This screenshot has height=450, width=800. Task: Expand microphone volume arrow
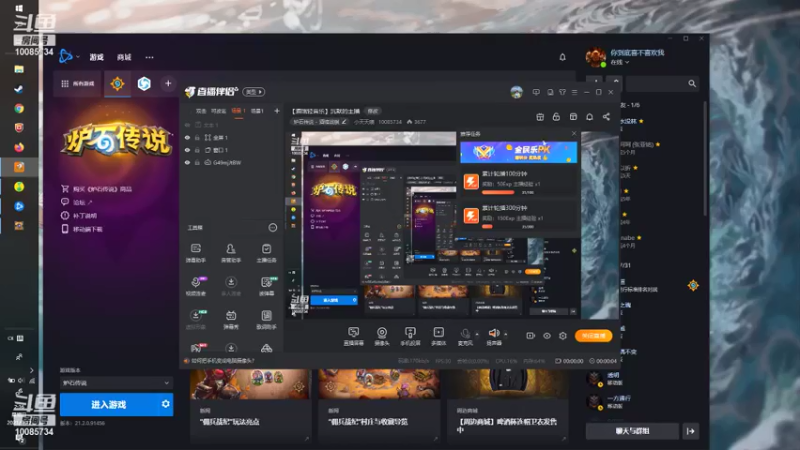tap(477, 334)
